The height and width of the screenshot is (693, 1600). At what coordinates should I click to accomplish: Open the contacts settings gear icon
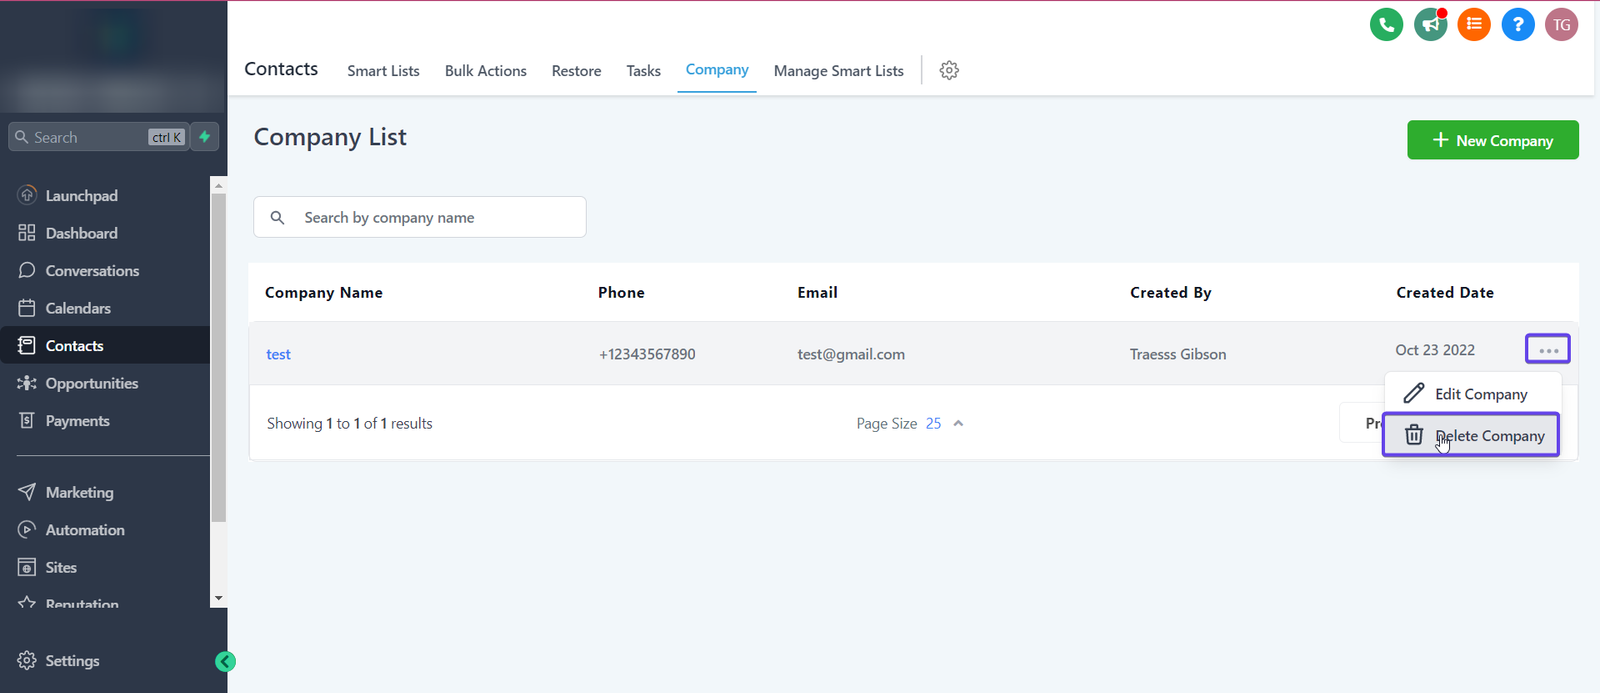coord(949,70)
